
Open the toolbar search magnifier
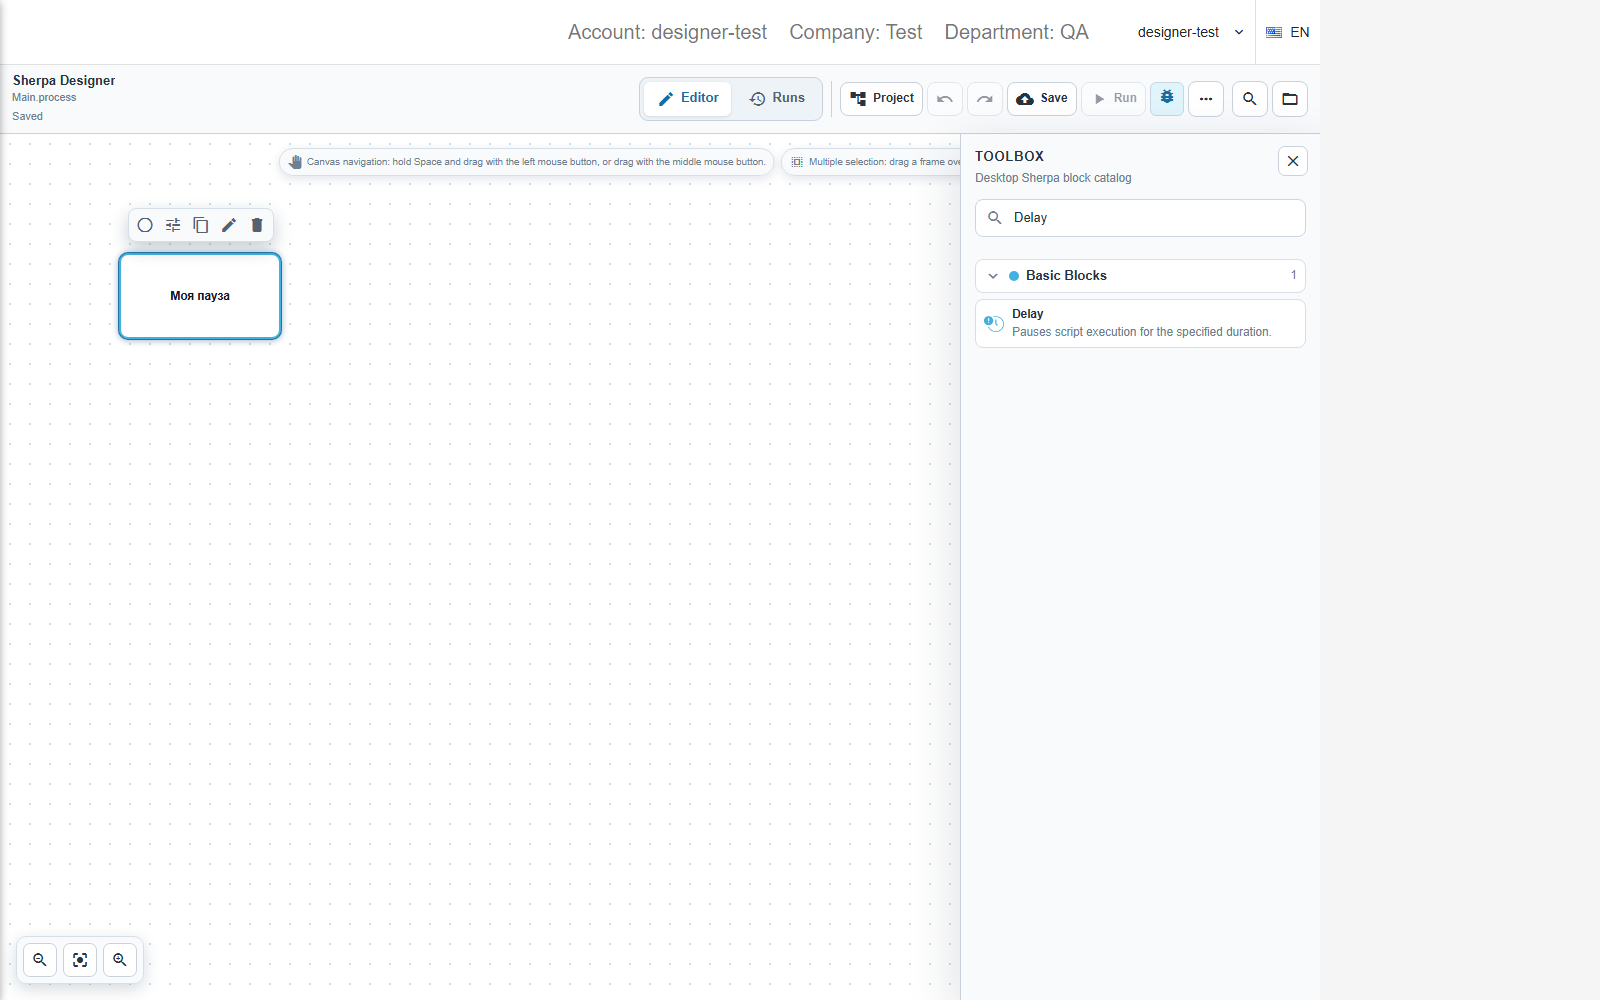pos(1250,99)
